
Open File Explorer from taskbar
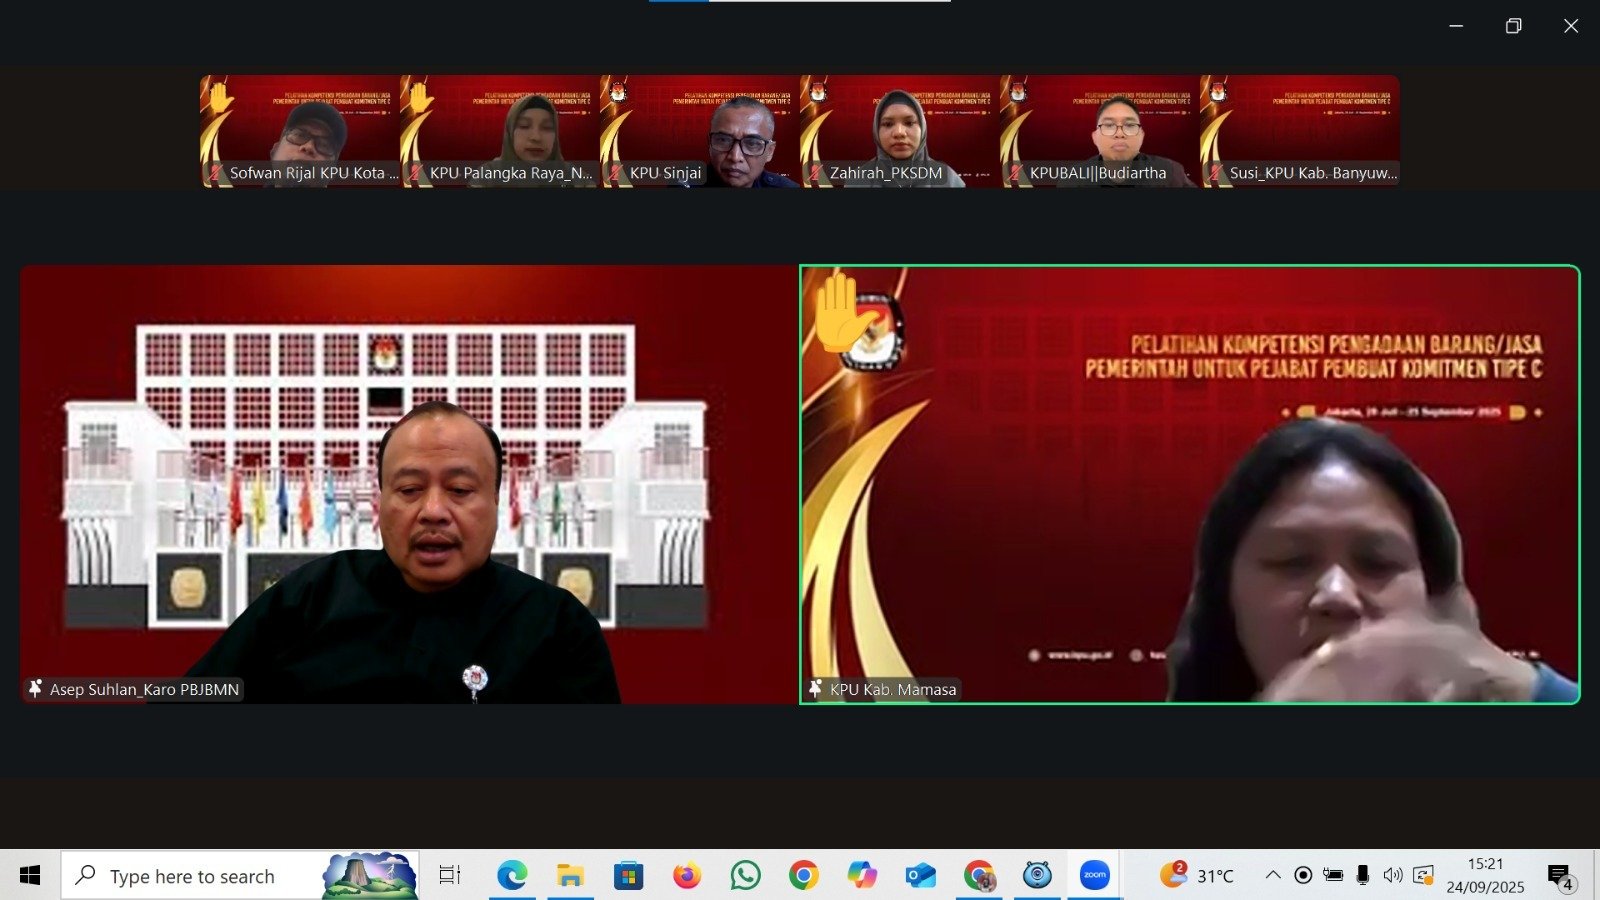[570, 876]
